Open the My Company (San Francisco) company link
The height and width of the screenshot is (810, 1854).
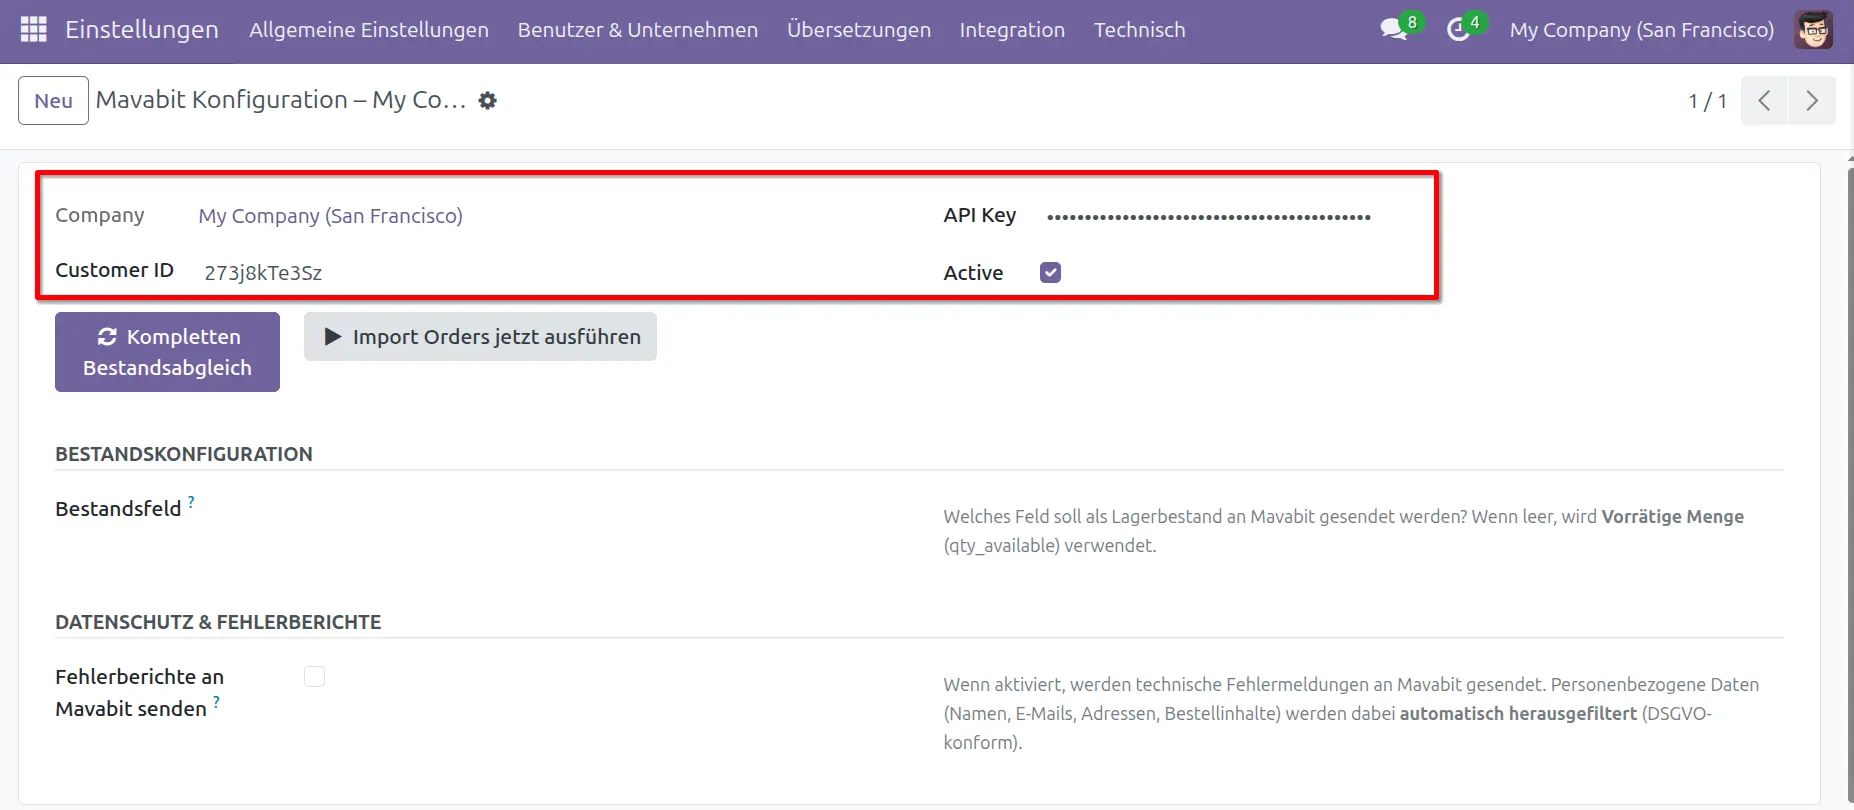(331, 216)
